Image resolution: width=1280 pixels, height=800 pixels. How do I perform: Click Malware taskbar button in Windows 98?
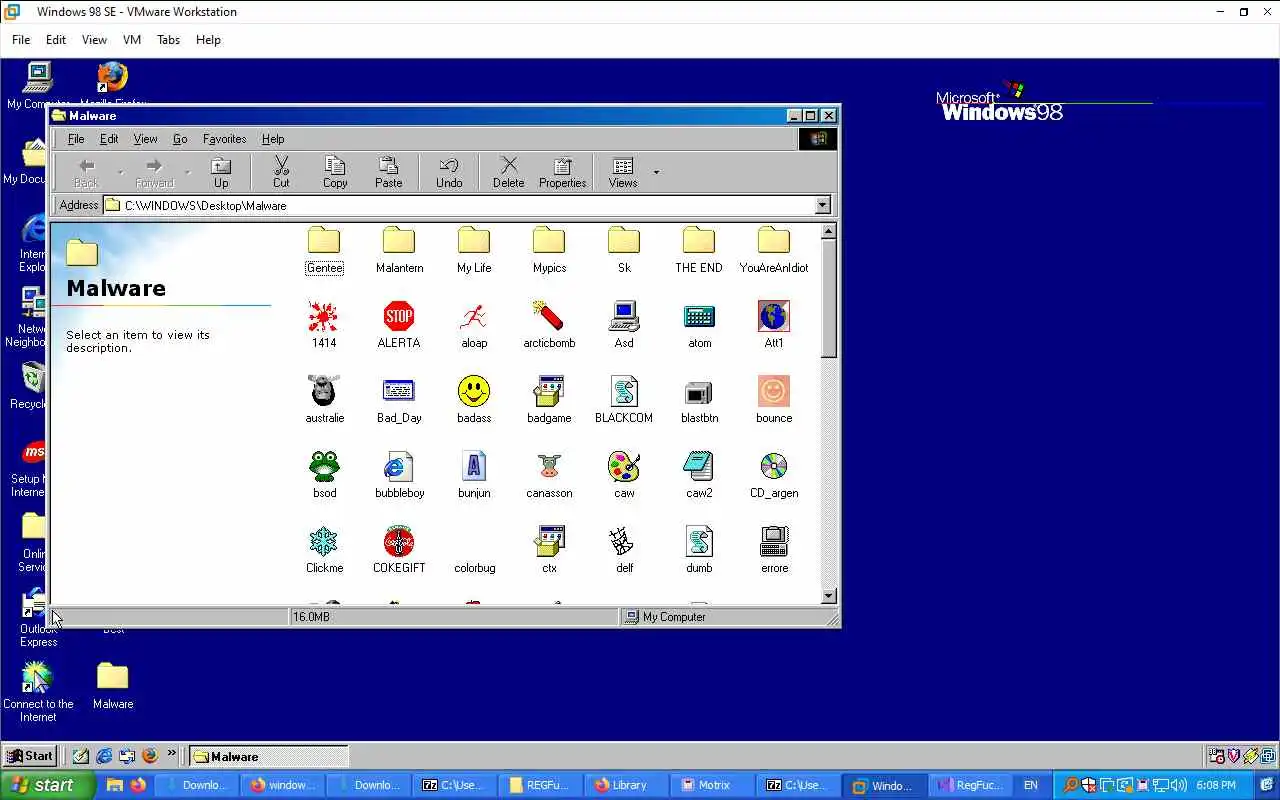[269, 756]
